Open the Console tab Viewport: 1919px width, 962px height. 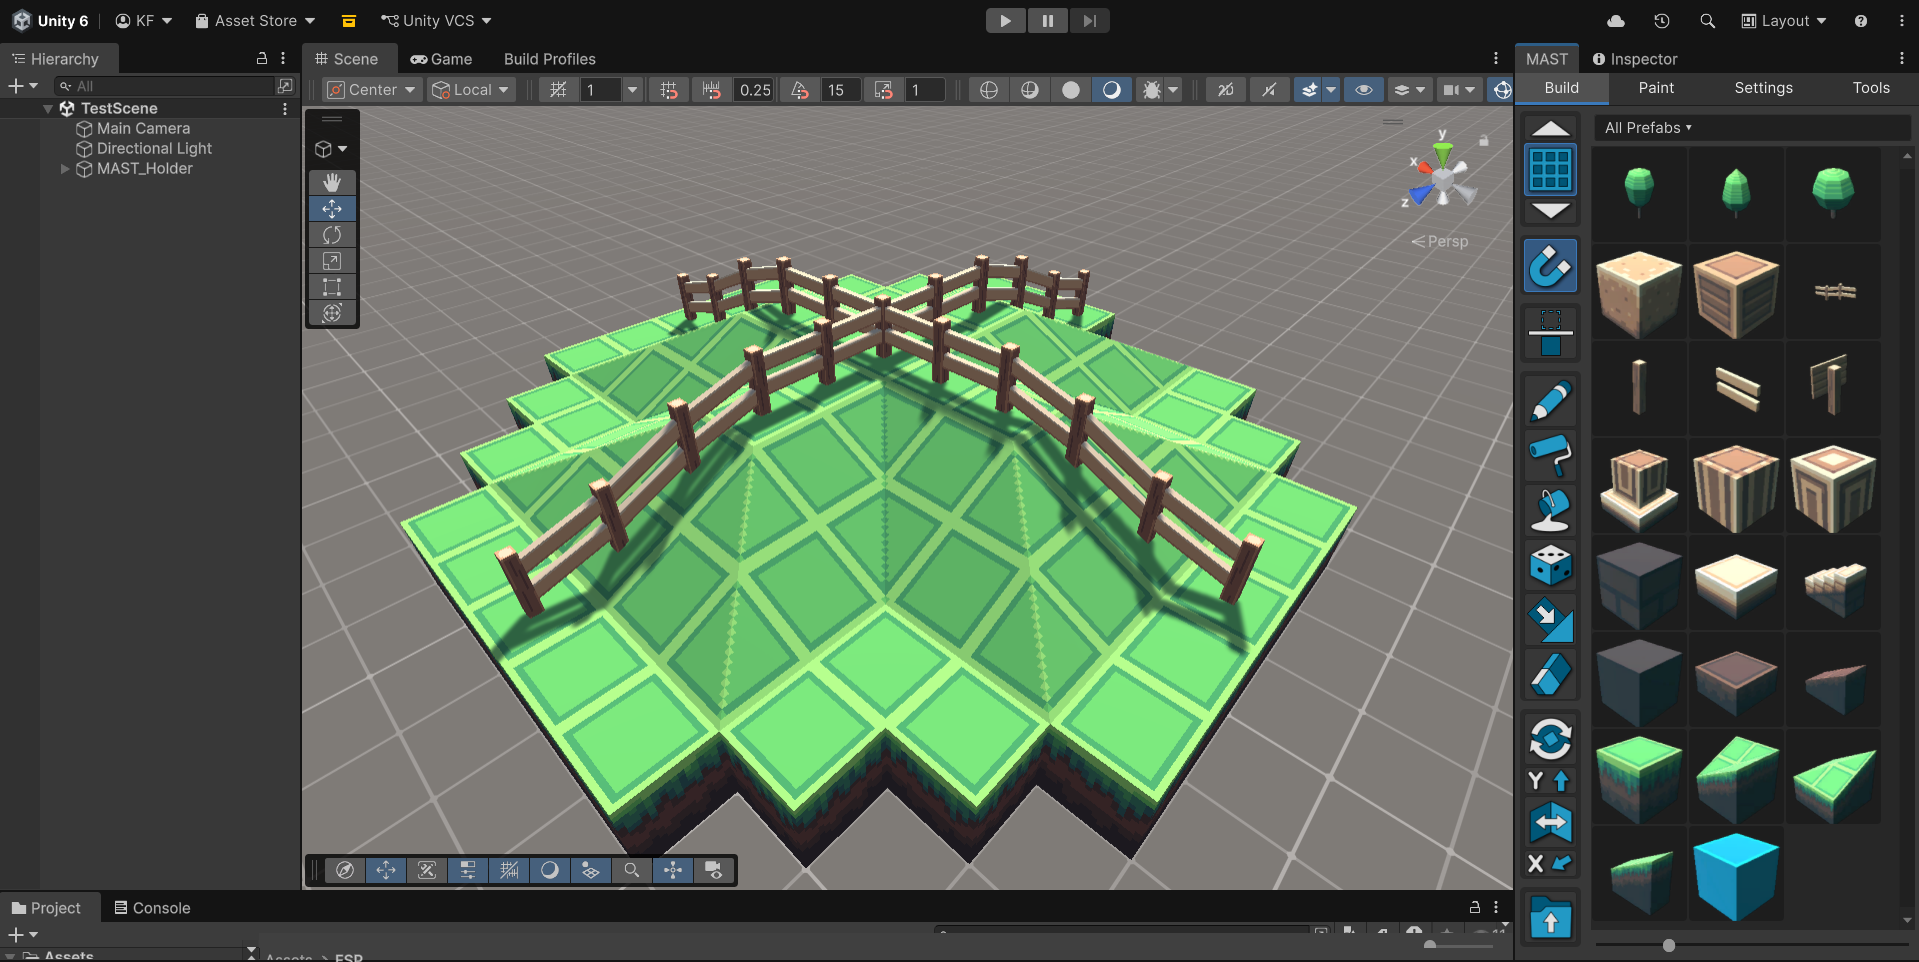[x=152, y=908]
